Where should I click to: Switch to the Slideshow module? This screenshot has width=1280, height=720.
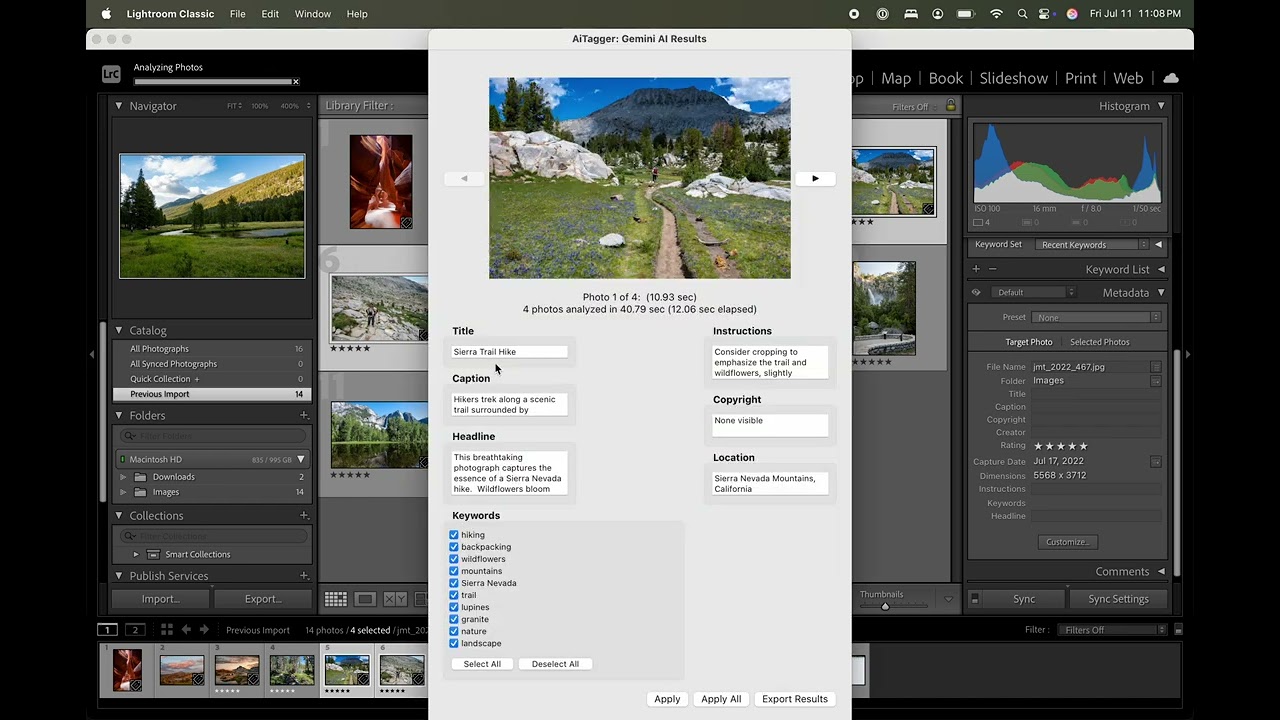1013,78
